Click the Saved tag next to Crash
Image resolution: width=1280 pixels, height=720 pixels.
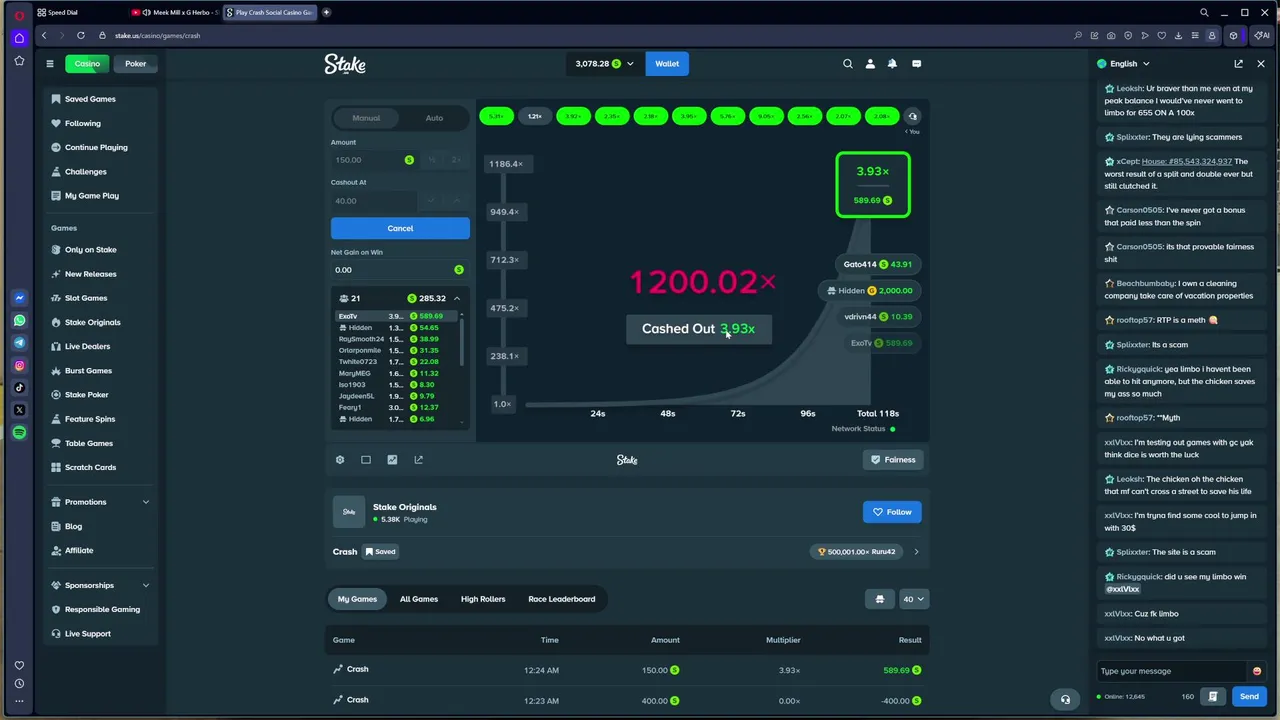click(x=380, y=552)
